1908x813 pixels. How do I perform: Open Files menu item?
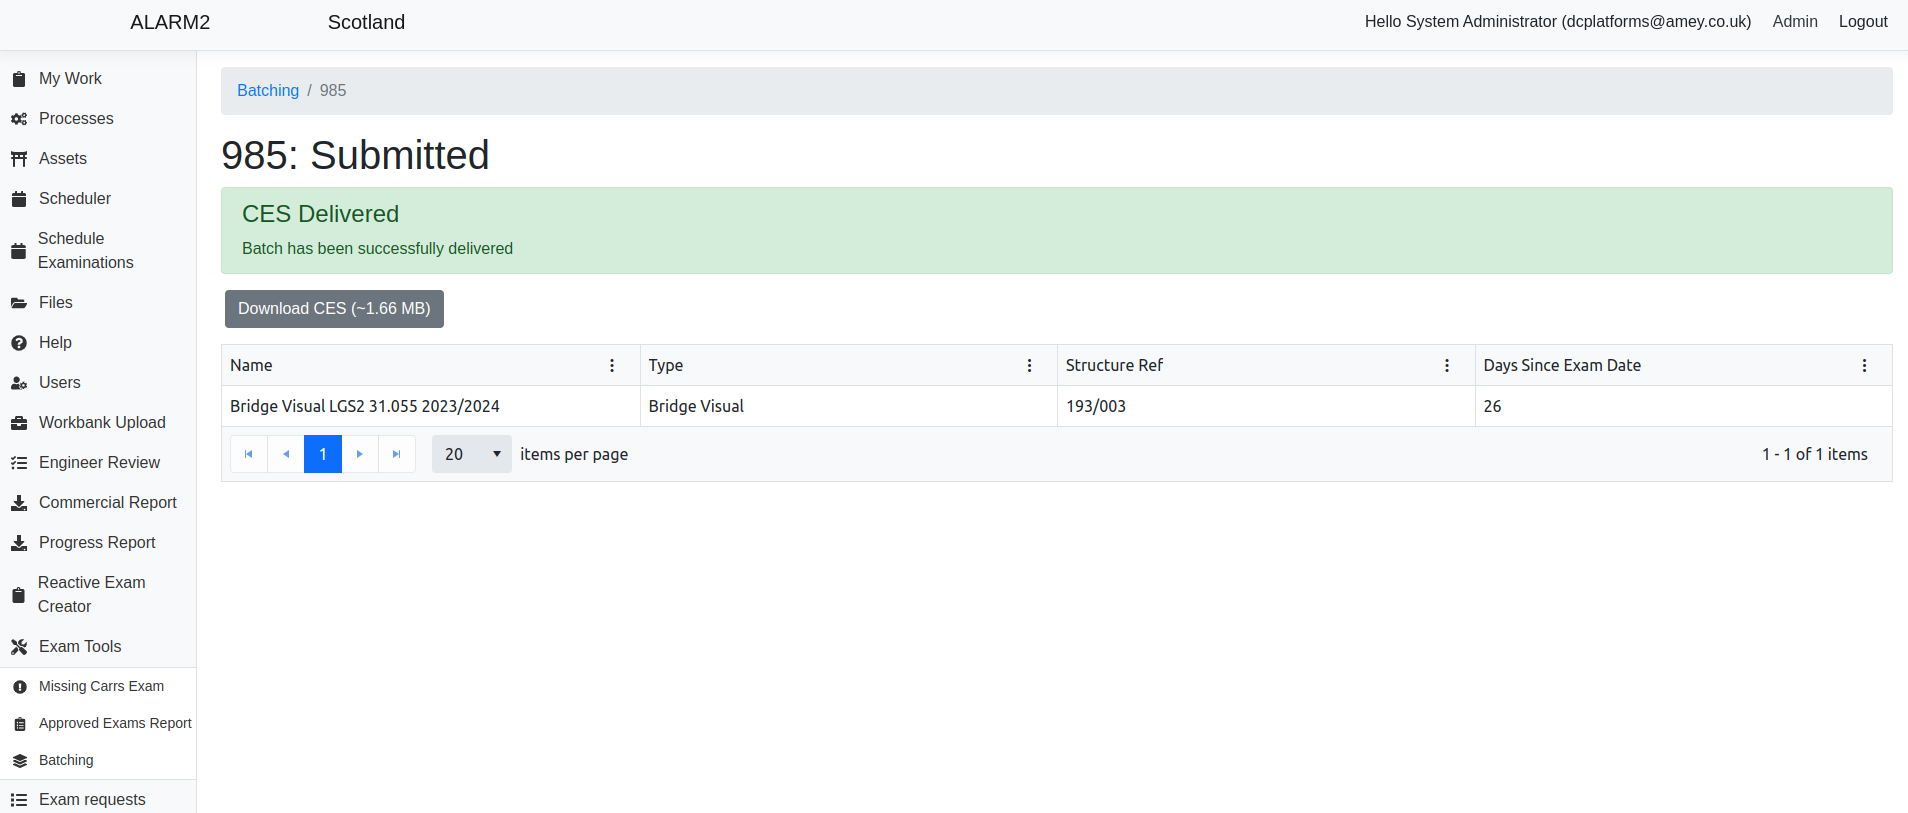tap(56, 302)
